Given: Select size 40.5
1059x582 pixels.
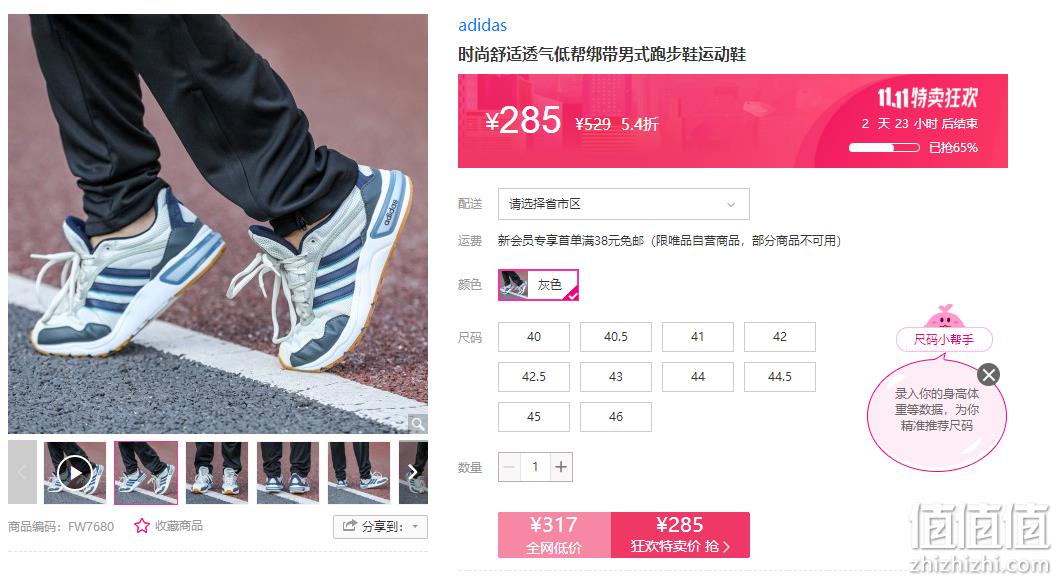Looking at the screenshot, I should [x=616, y=337].
